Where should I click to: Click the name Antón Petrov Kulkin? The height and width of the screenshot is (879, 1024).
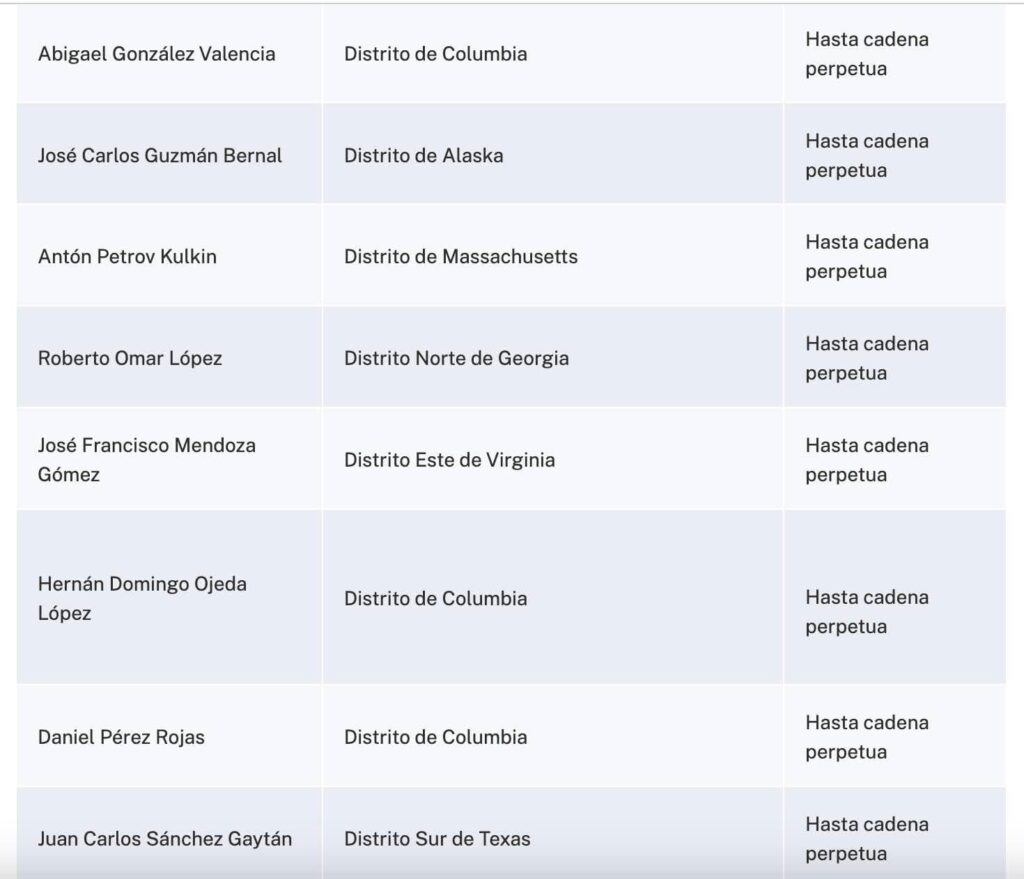(127, 256)
